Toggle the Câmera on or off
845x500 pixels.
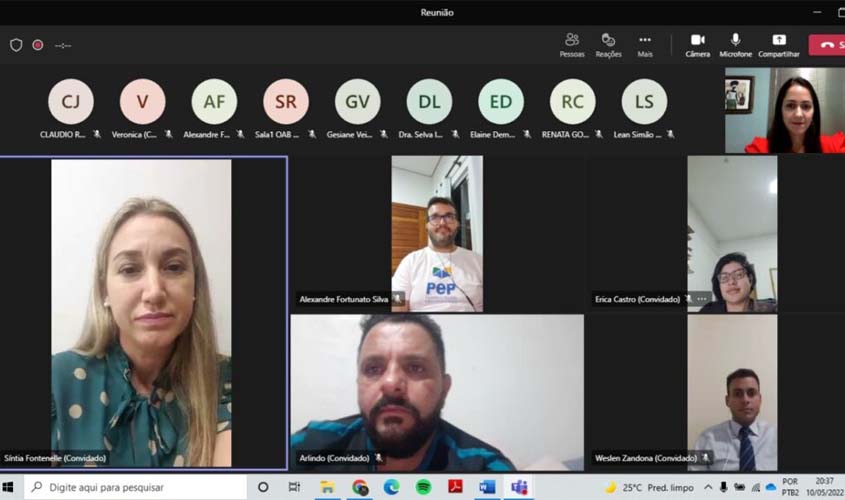[x=698, y=44]
